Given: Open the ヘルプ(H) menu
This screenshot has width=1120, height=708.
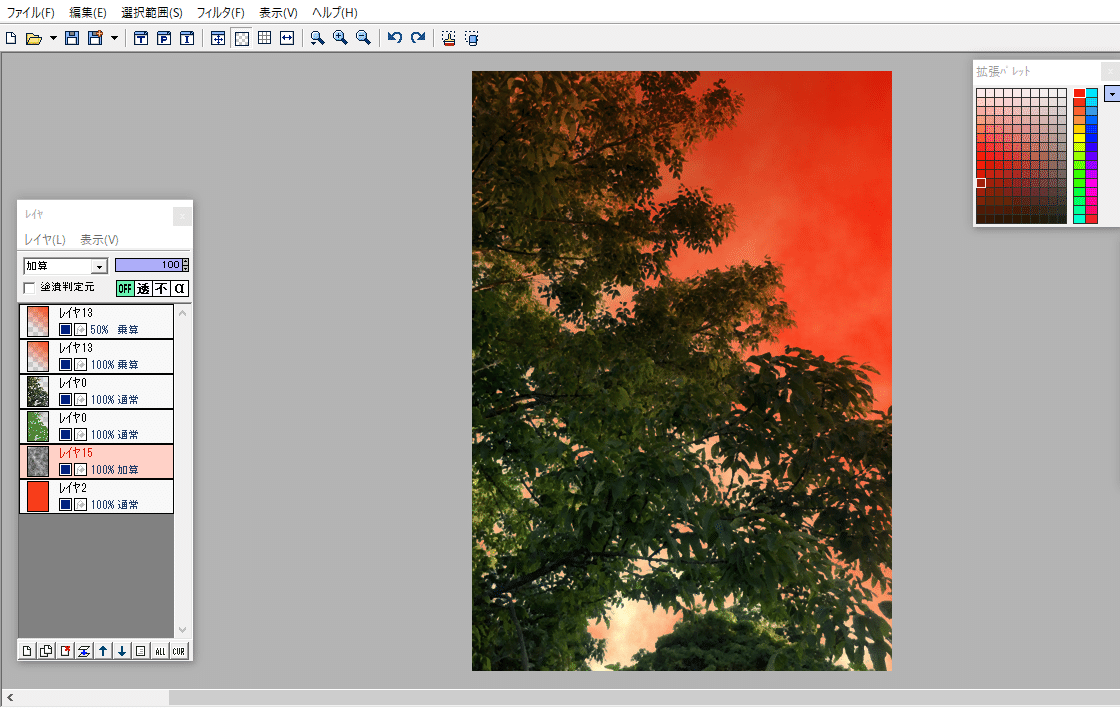Looking at the screenshot, I should click(334, 12).
